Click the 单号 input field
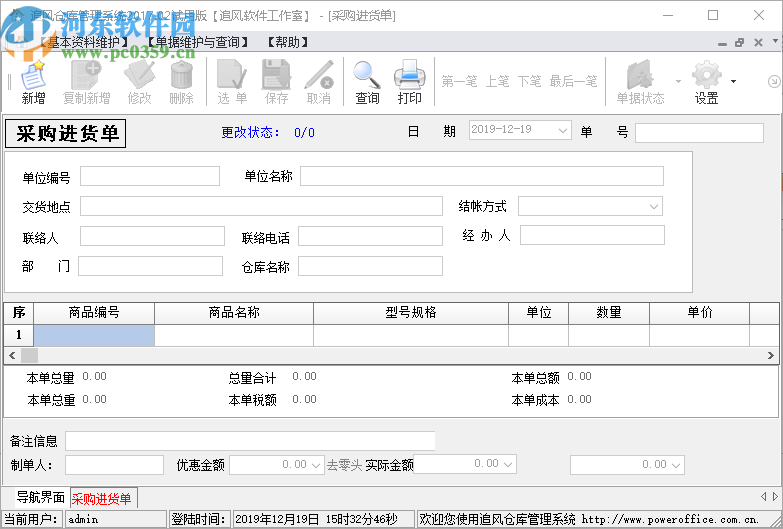 click(699, 133)
